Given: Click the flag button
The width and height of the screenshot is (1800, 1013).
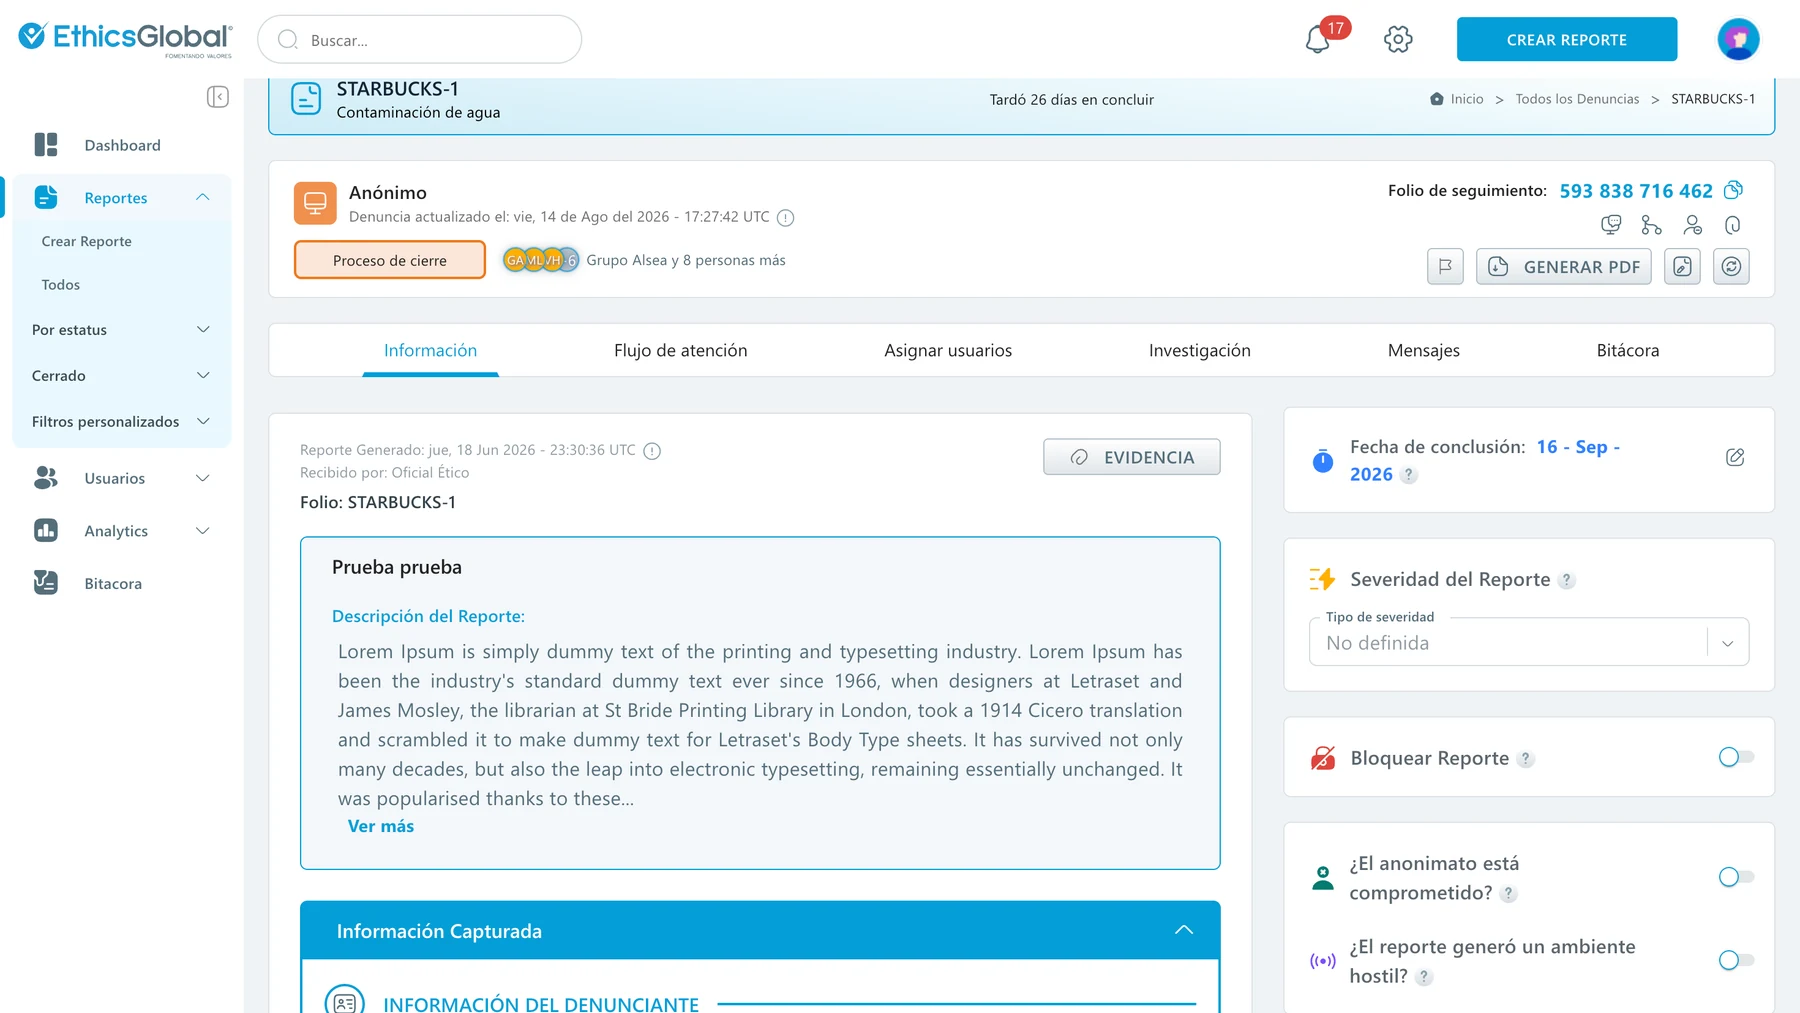Looking at the screenshot, I should (x=1445, y=267).
